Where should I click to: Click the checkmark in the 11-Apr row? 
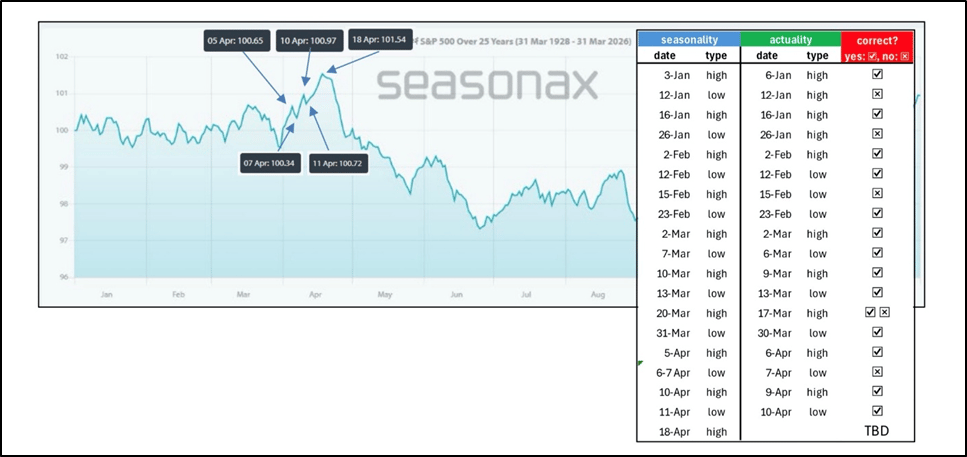(x=878, y=411)
